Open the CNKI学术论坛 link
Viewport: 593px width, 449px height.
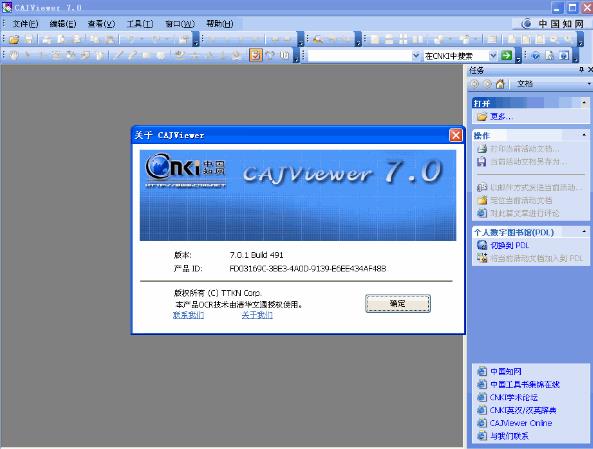click(x=514, y=397)
